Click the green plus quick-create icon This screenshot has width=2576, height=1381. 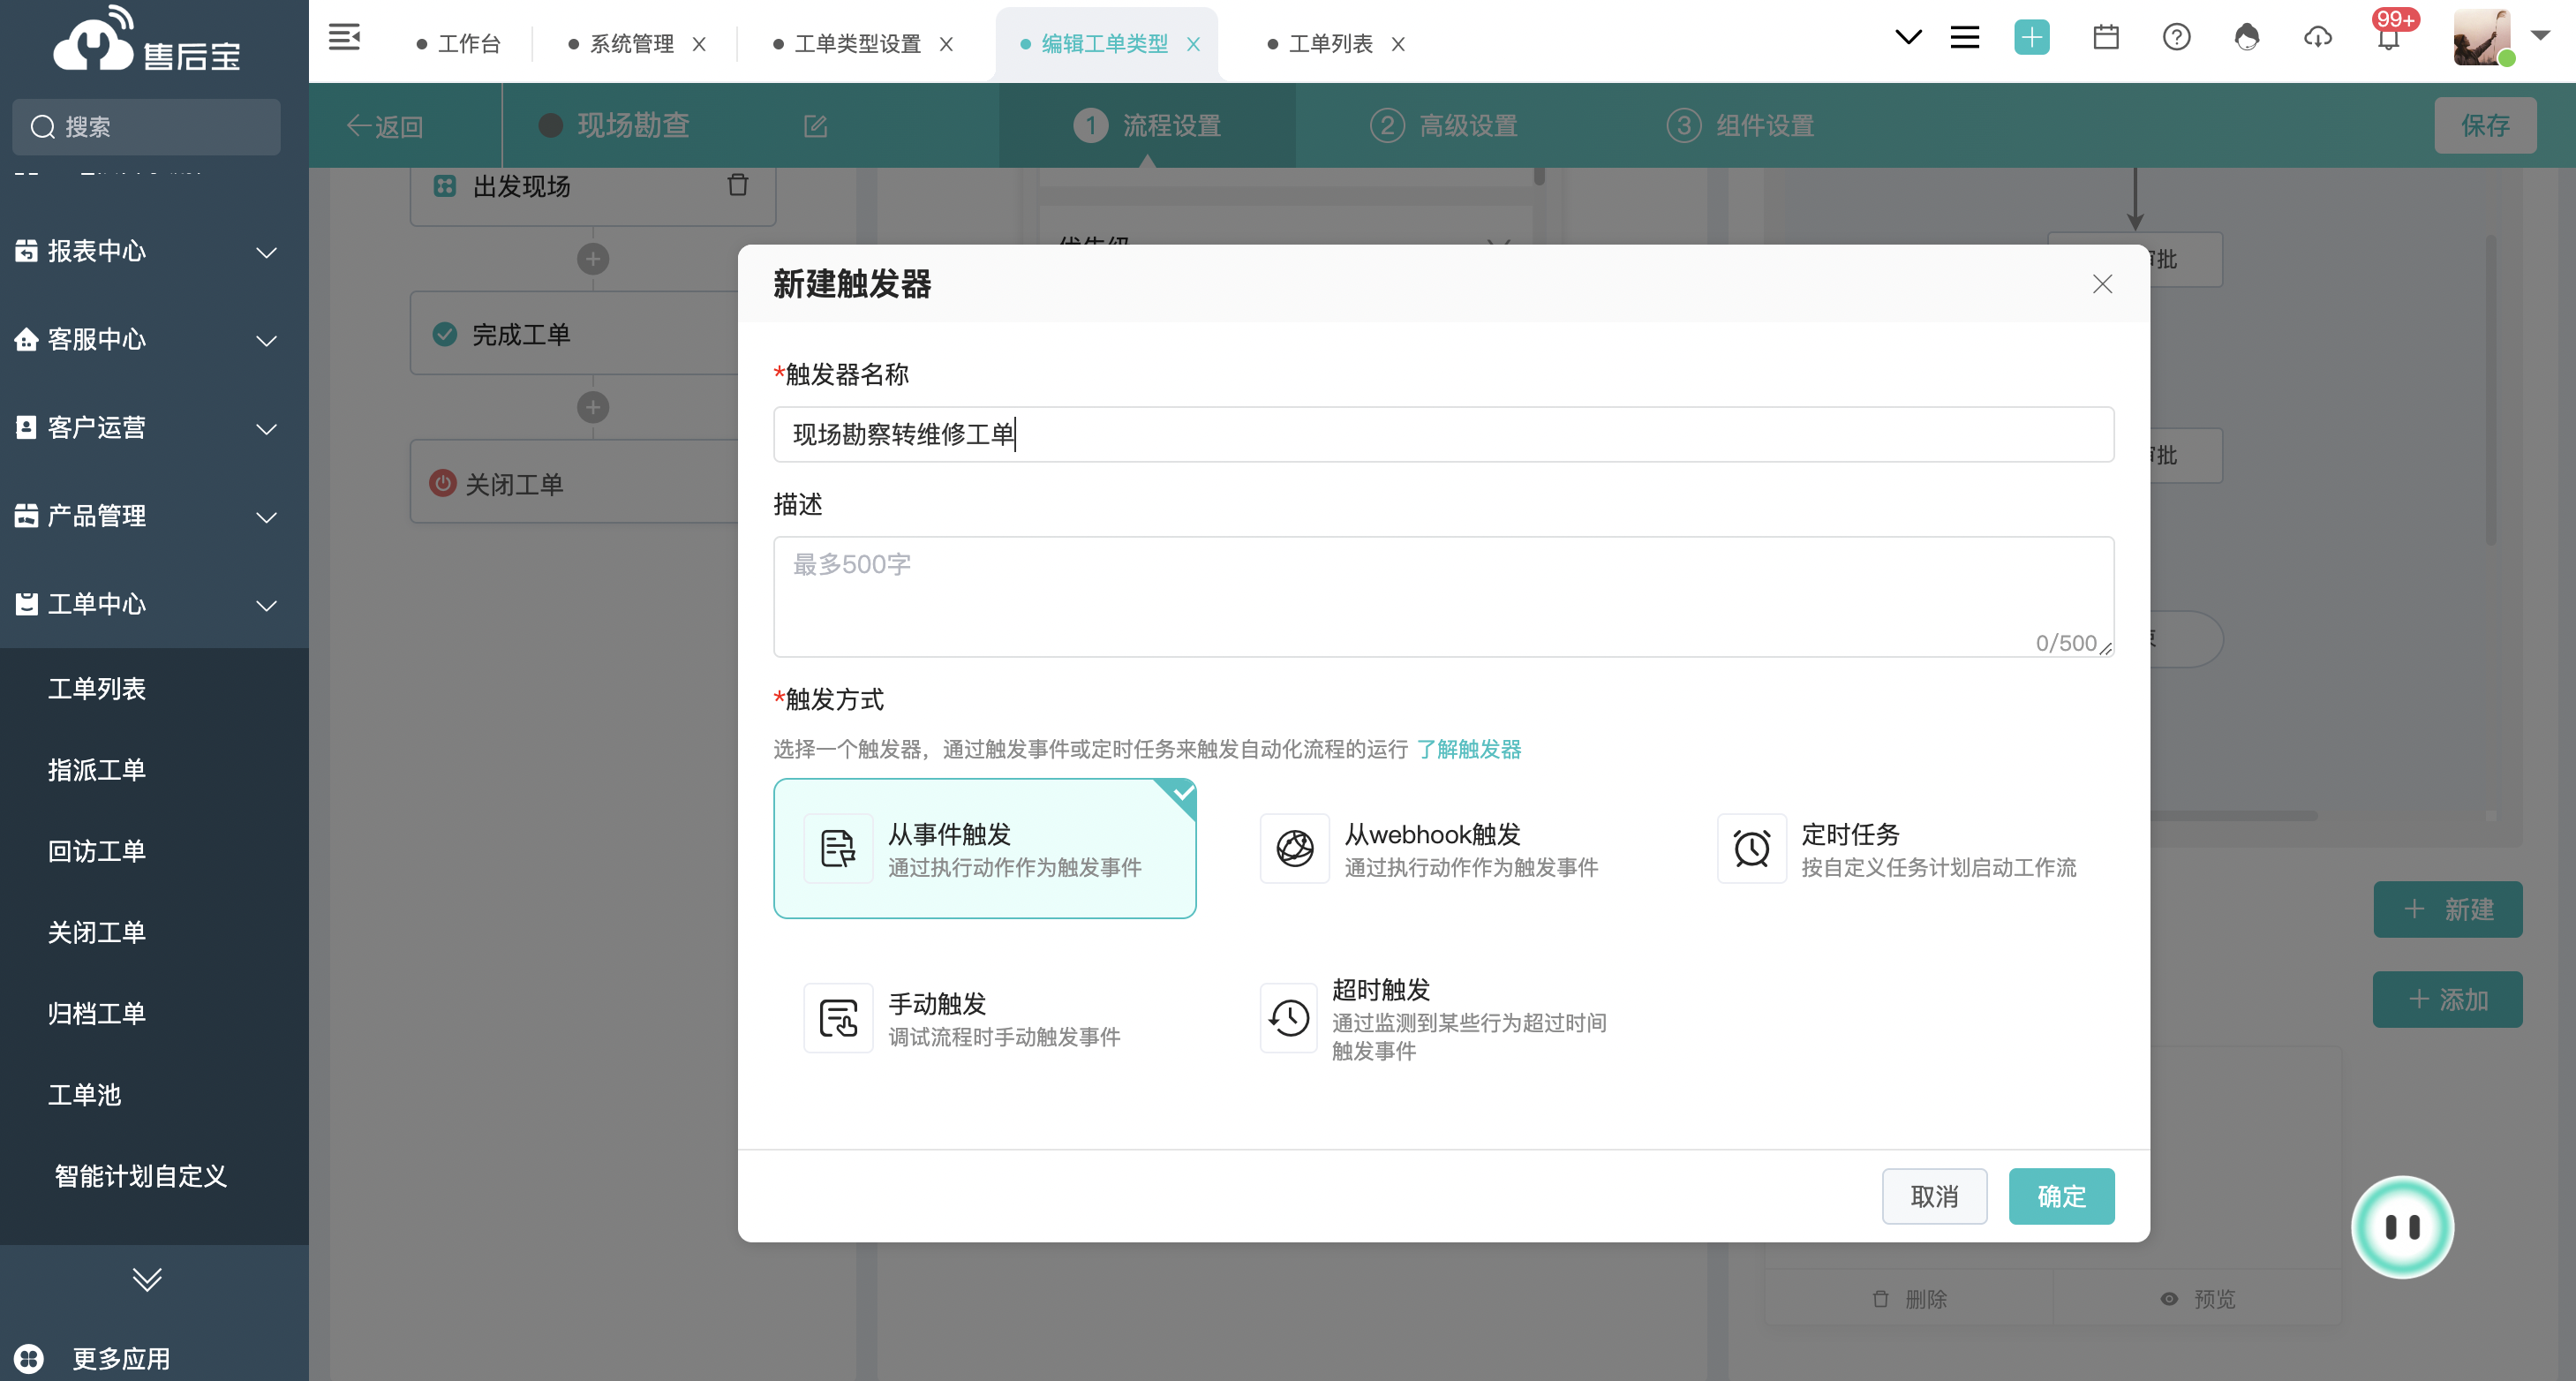[x=2031, y=38]
